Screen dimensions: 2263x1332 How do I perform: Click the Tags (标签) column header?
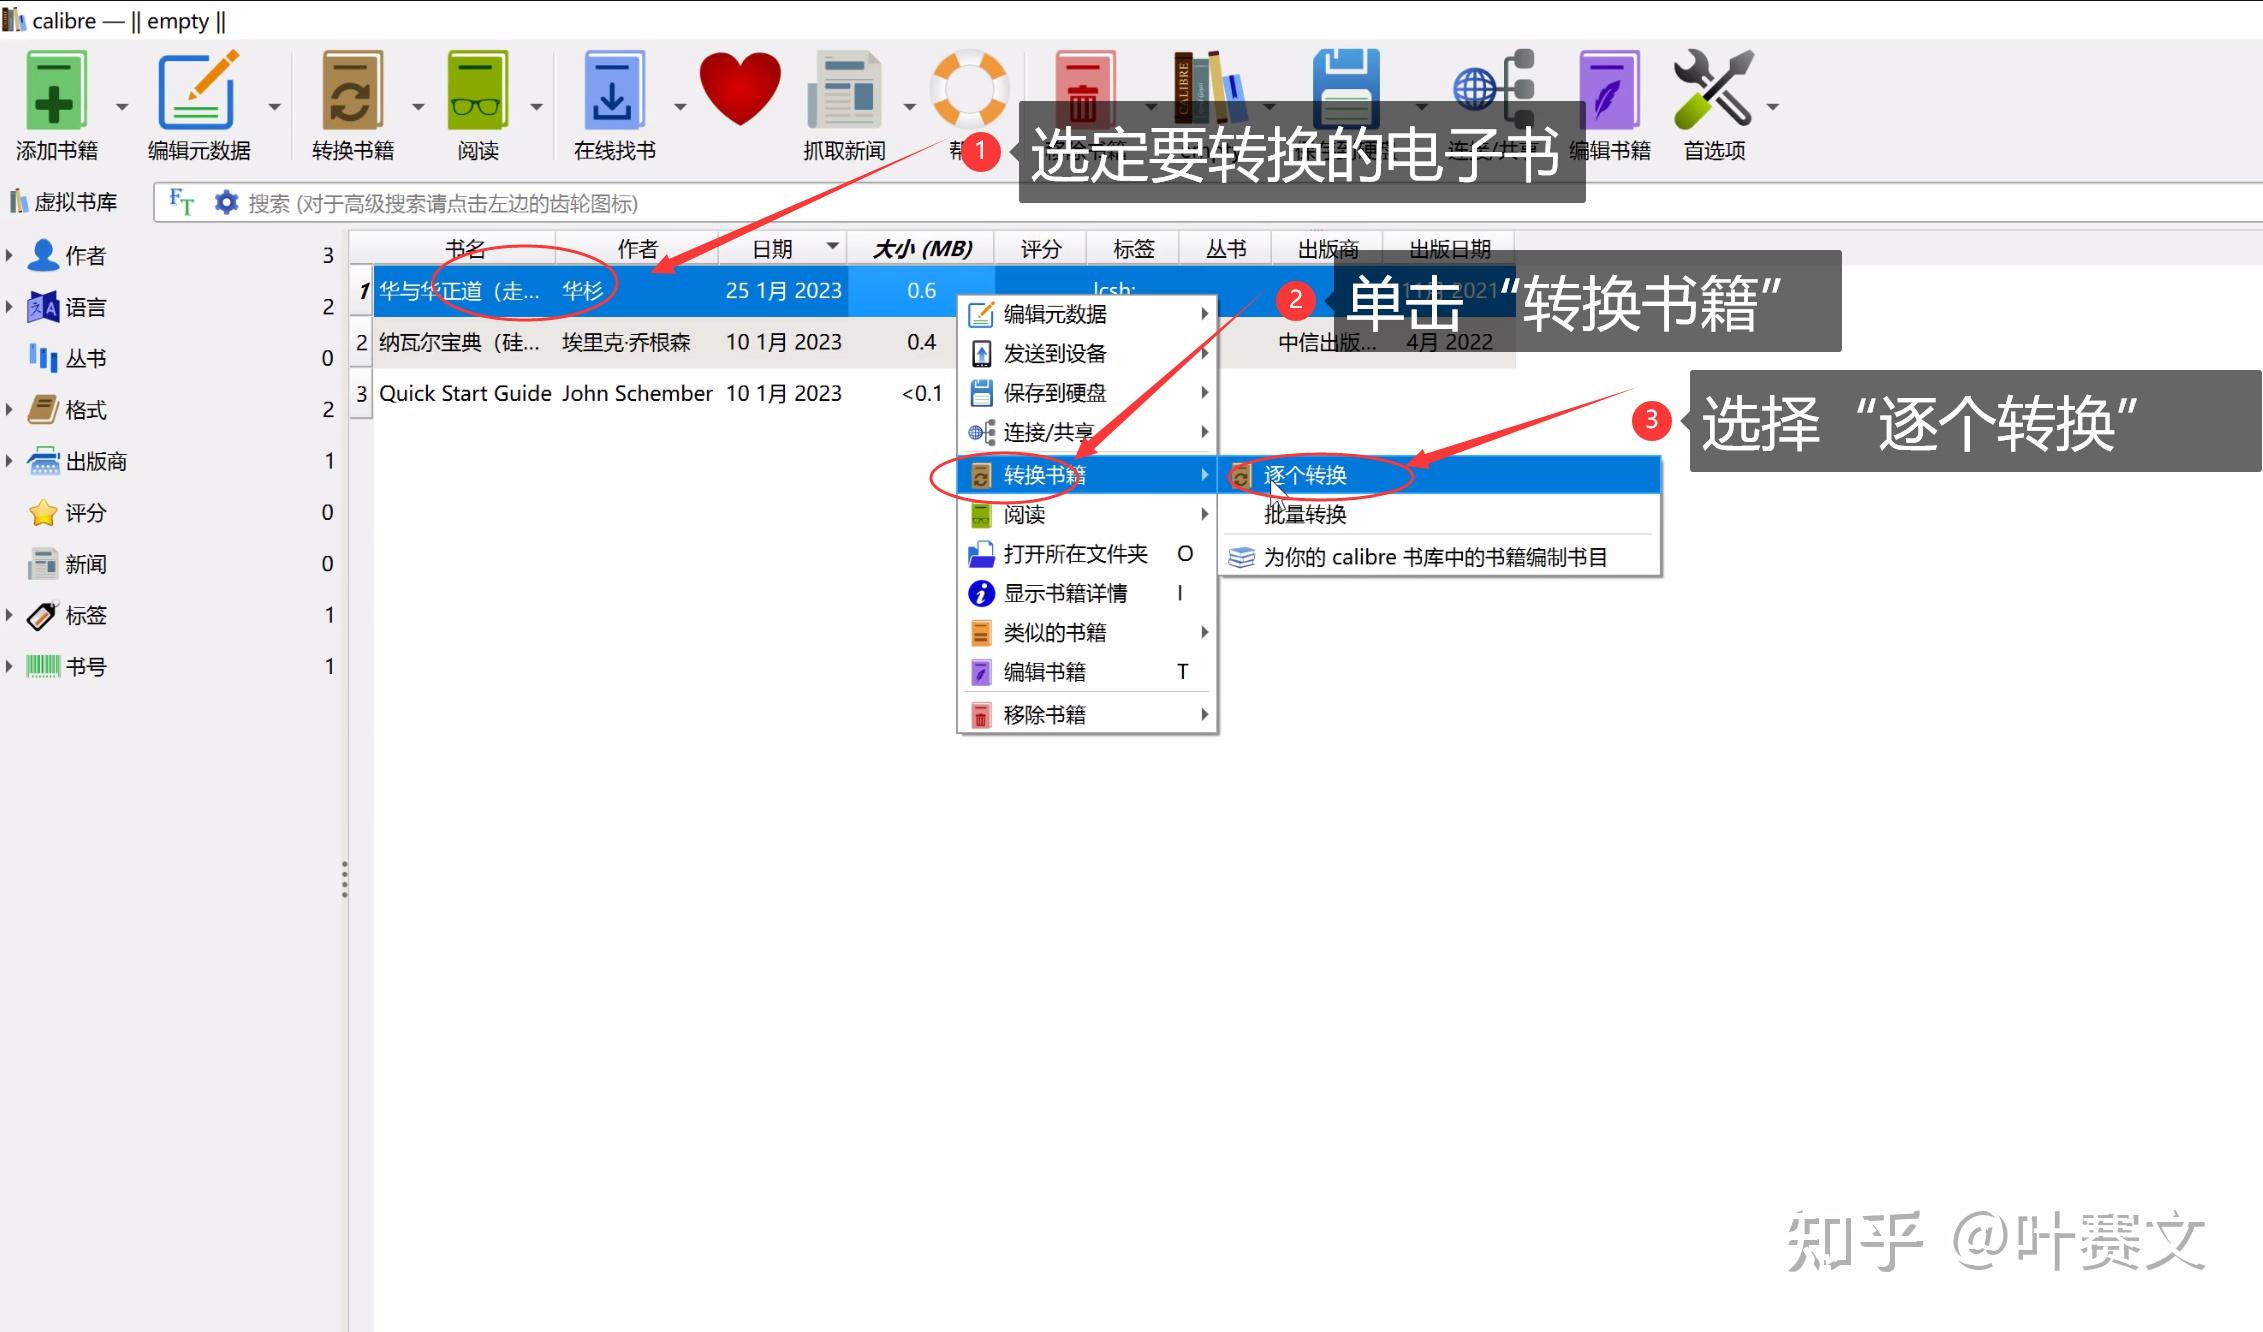(x=1133, y=248)
